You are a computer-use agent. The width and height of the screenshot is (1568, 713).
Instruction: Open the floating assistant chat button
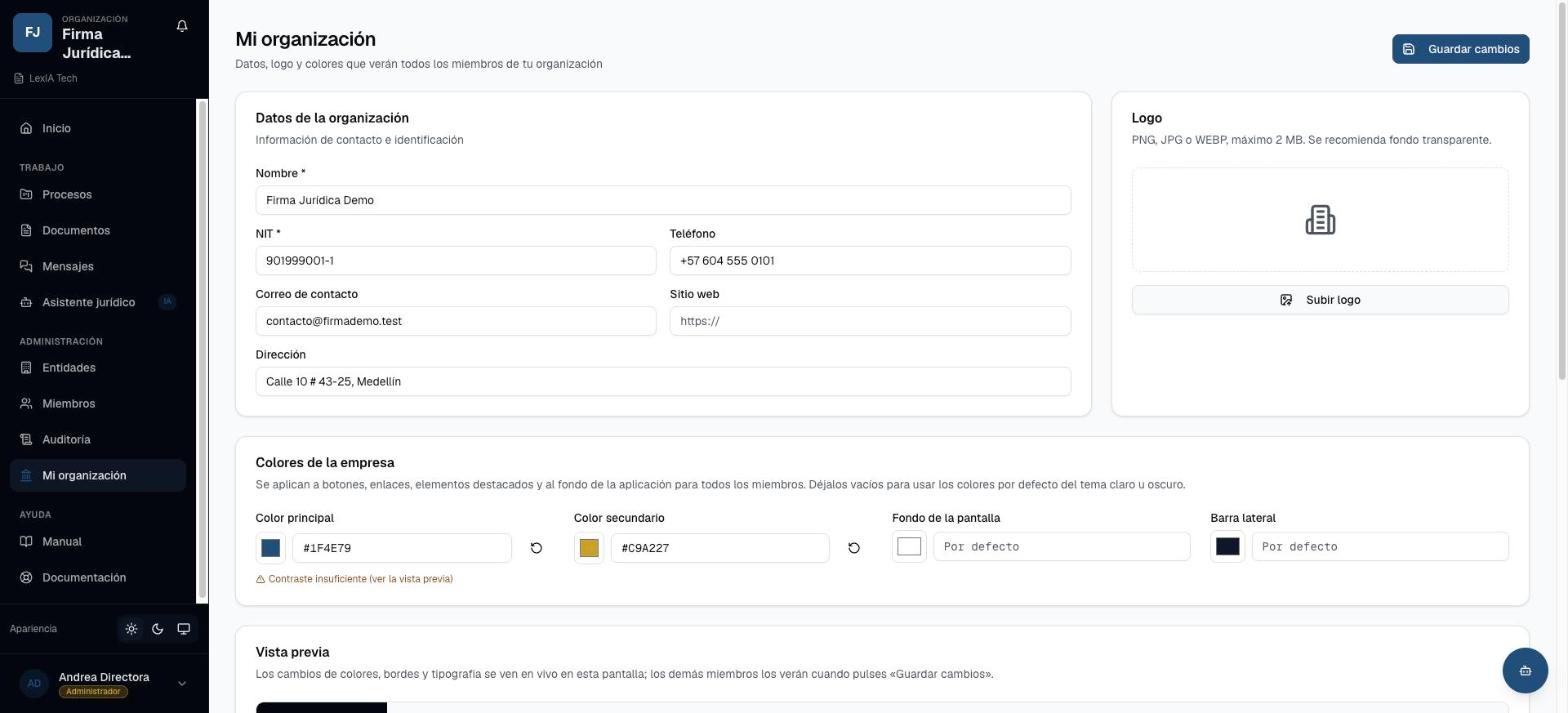tap(1525, 670)
